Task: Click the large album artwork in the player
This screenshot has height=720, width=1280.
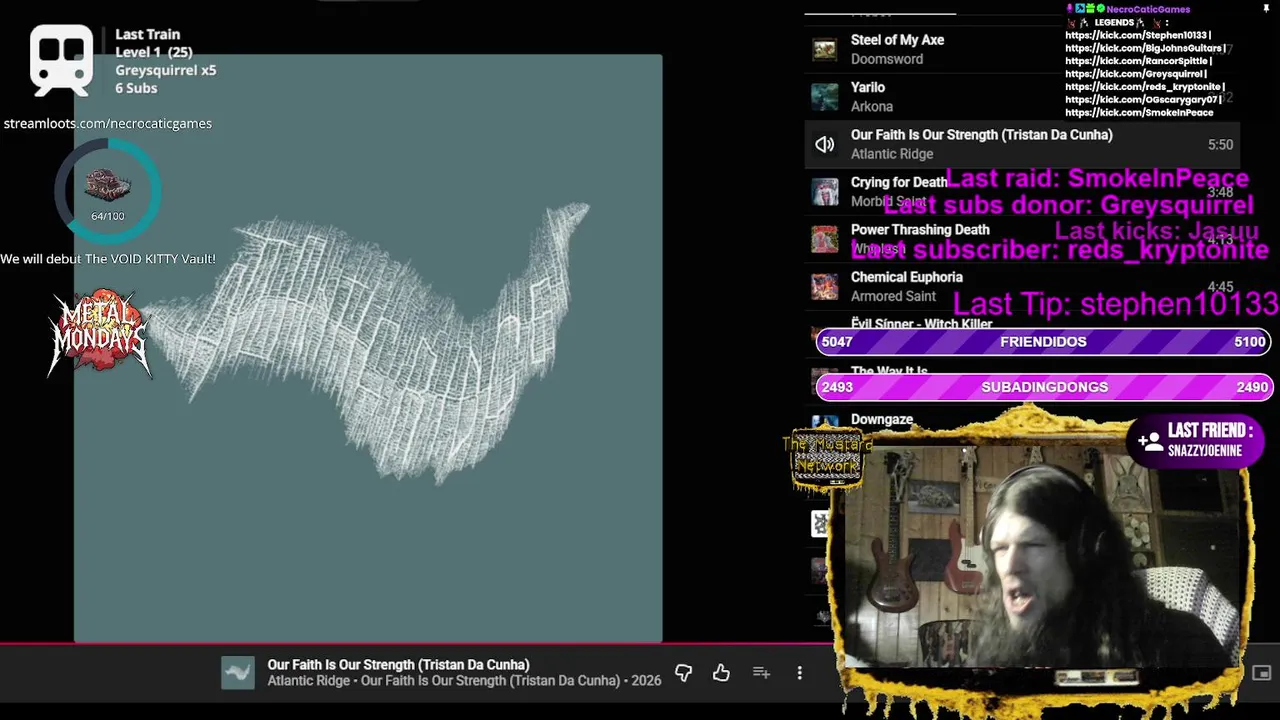Action: pyautogui.click(x=368, y=348)
